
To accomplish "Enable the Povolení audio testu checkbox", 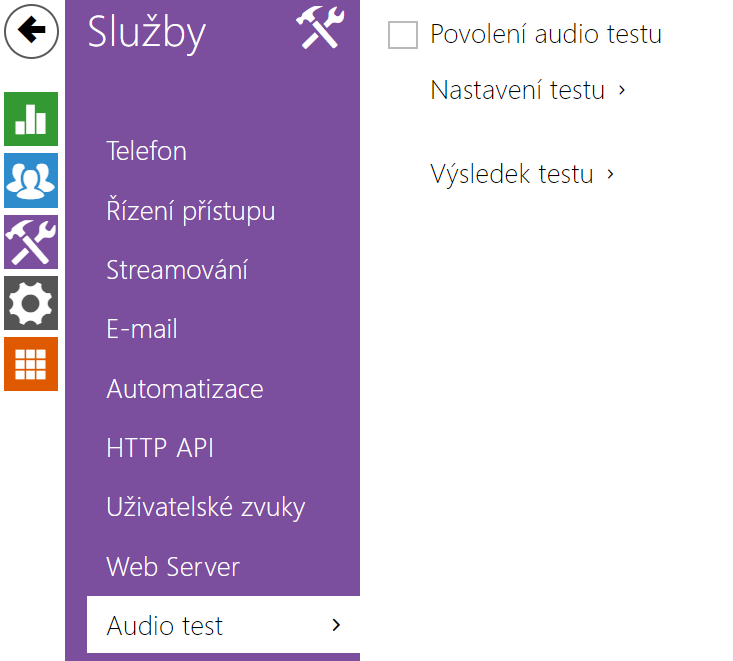I will [x=402, y=35].
